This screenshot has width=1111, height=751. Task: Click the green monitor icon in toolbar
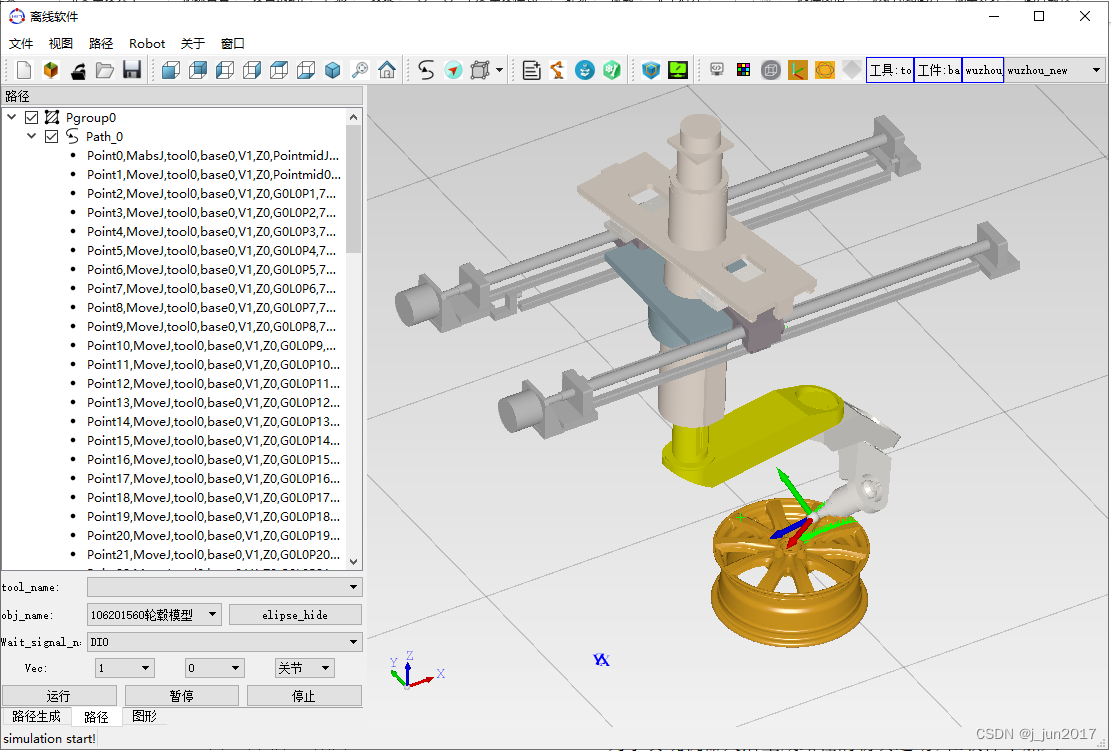pyautogui.click(x=678, y=70)
